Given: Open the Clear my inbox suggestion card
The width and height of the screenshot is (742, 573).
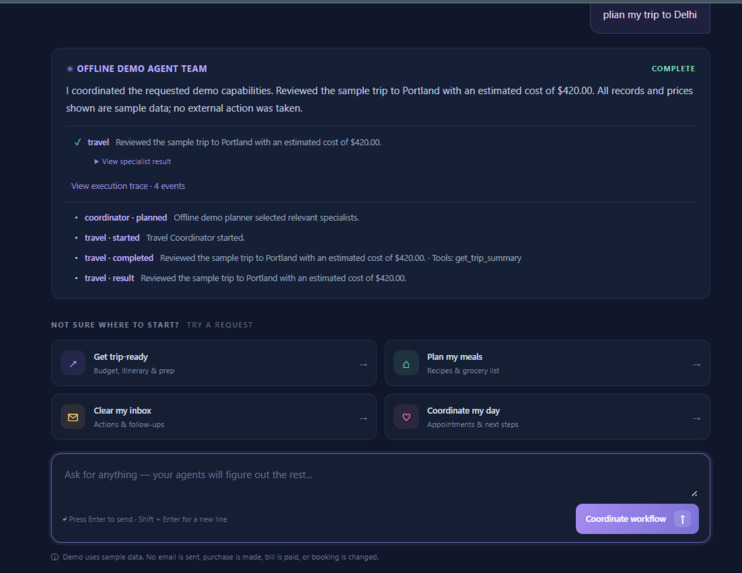Looking at the screenshot, I should click(214, 417).
